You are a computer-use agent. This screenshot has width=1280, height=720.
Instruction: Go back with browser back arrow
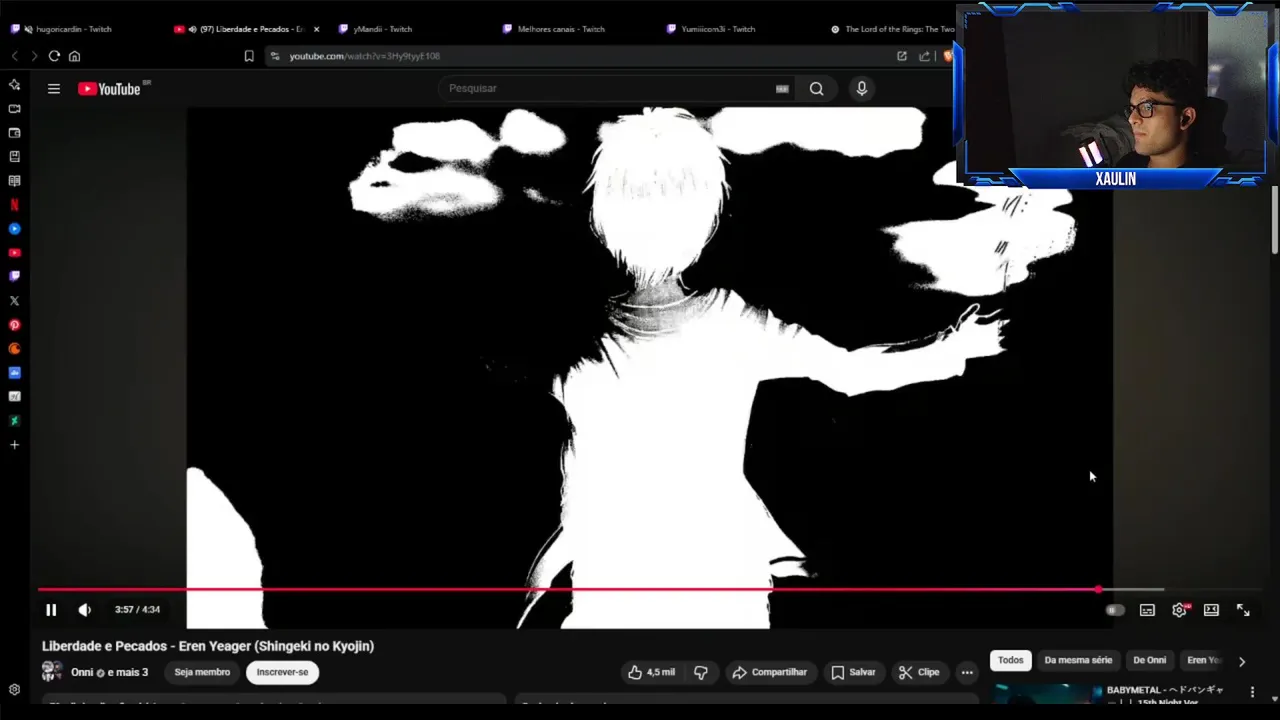coord(14,56)
